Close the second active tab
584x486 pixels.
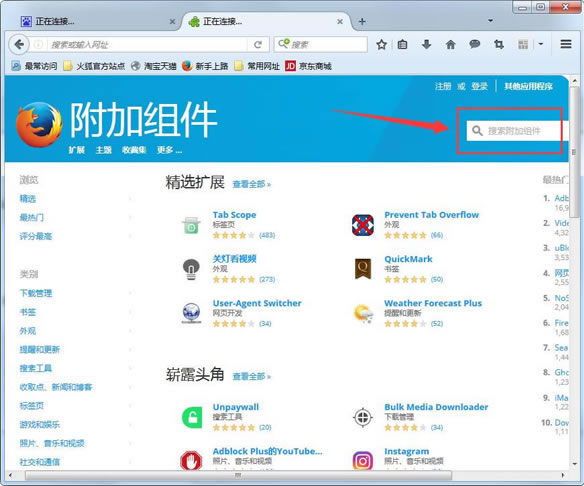(x=340, y=22)
